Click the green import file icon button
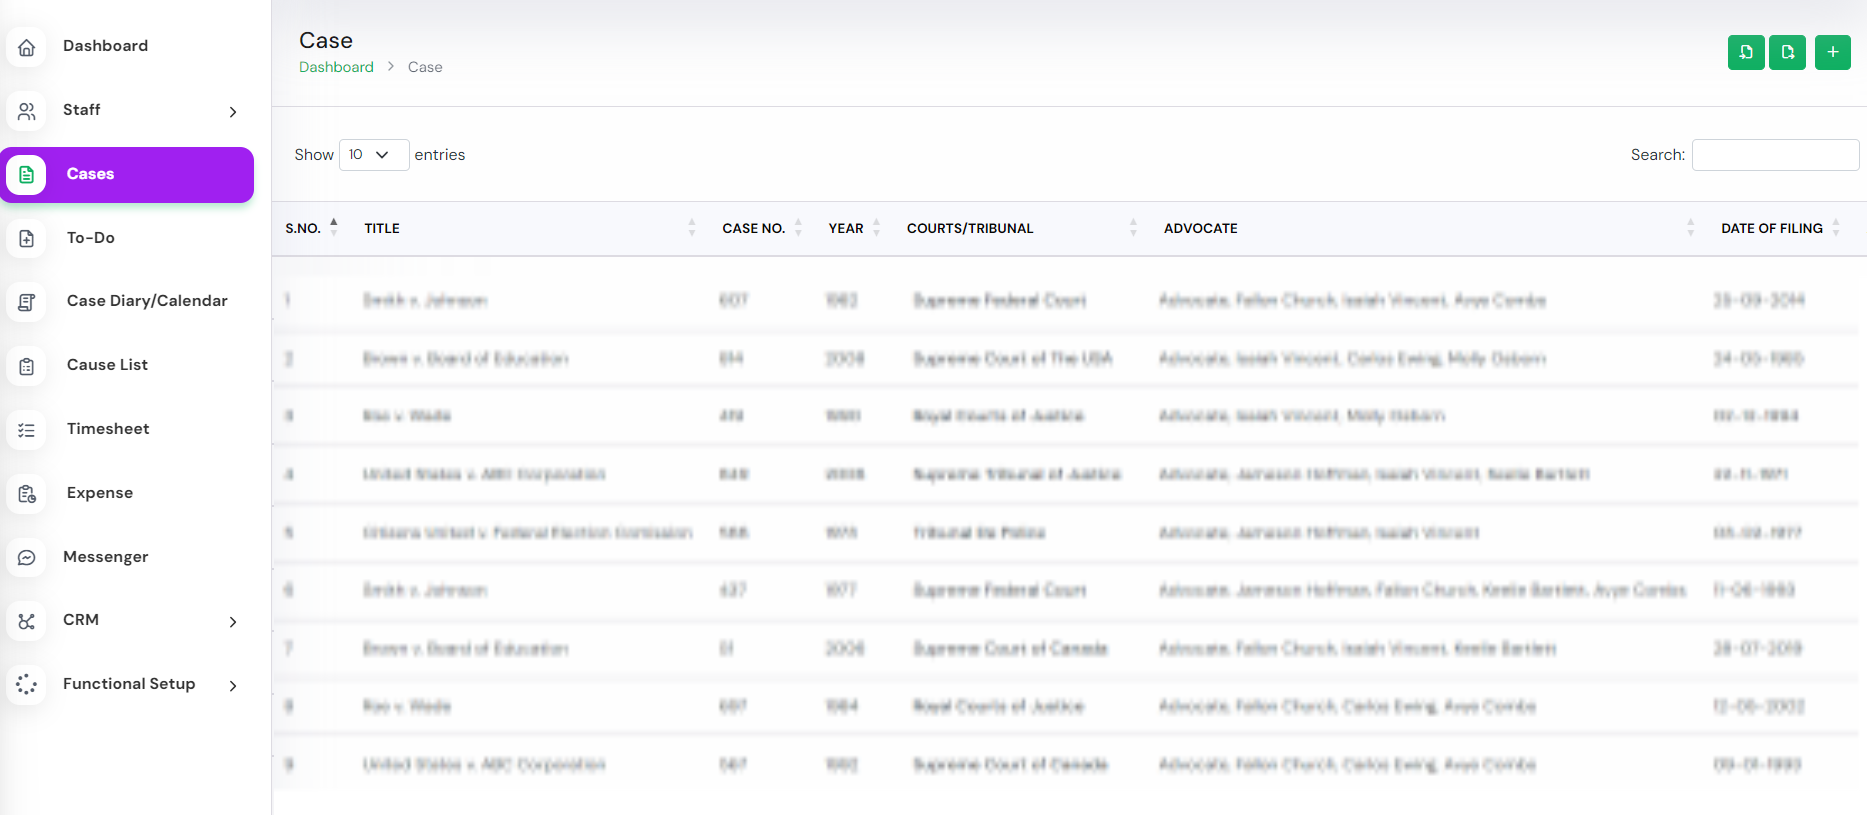The height and width of the screenshot is (815, 1867). [1745, 52]
